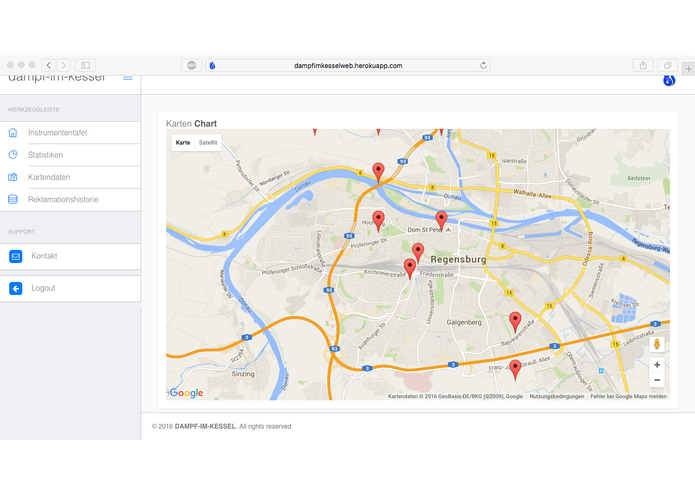Click the marker on Kirchmeierstraße
The width and height of the screenshot is (695, 494).
point(410,269)
